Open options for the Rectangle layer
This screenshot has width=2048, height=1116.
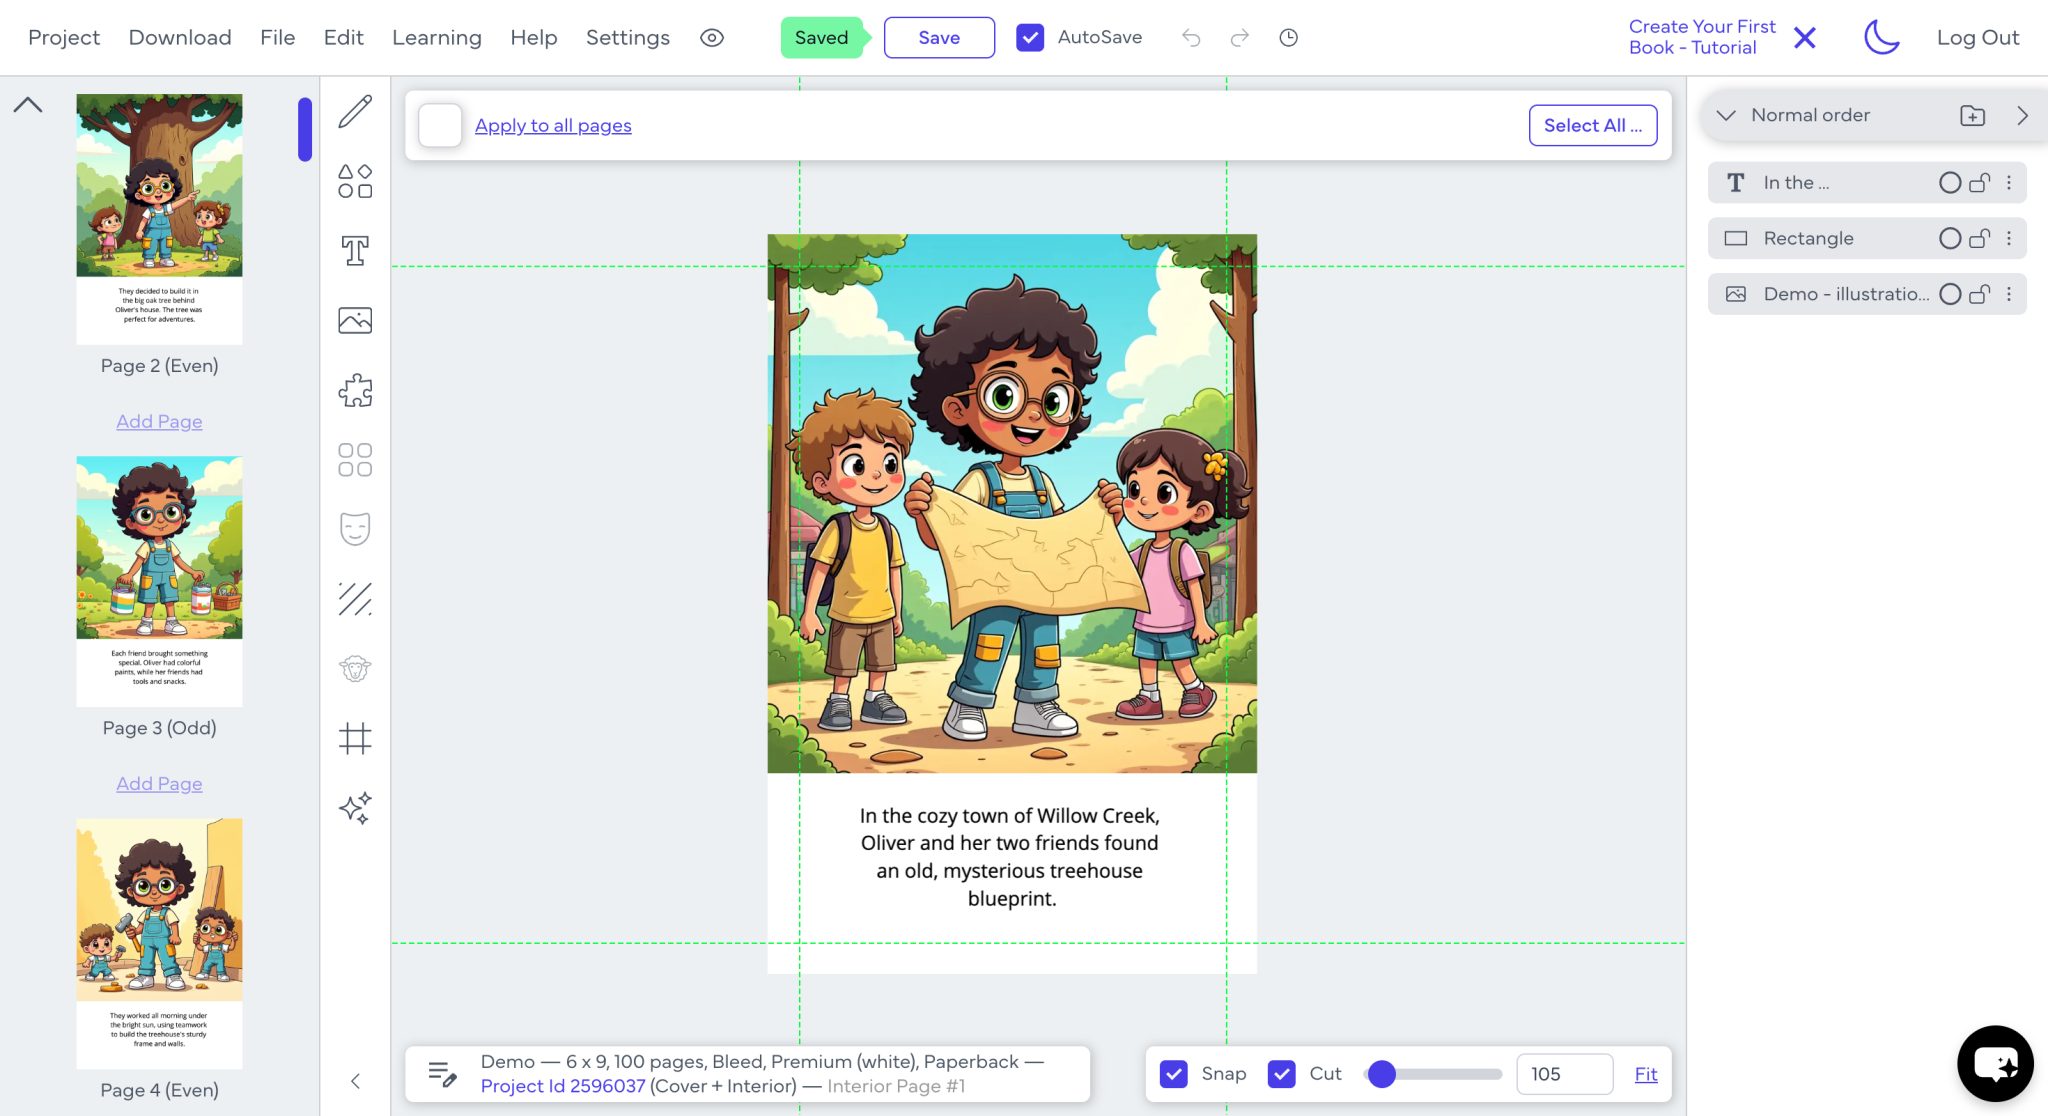click(x=2008, y=238)
